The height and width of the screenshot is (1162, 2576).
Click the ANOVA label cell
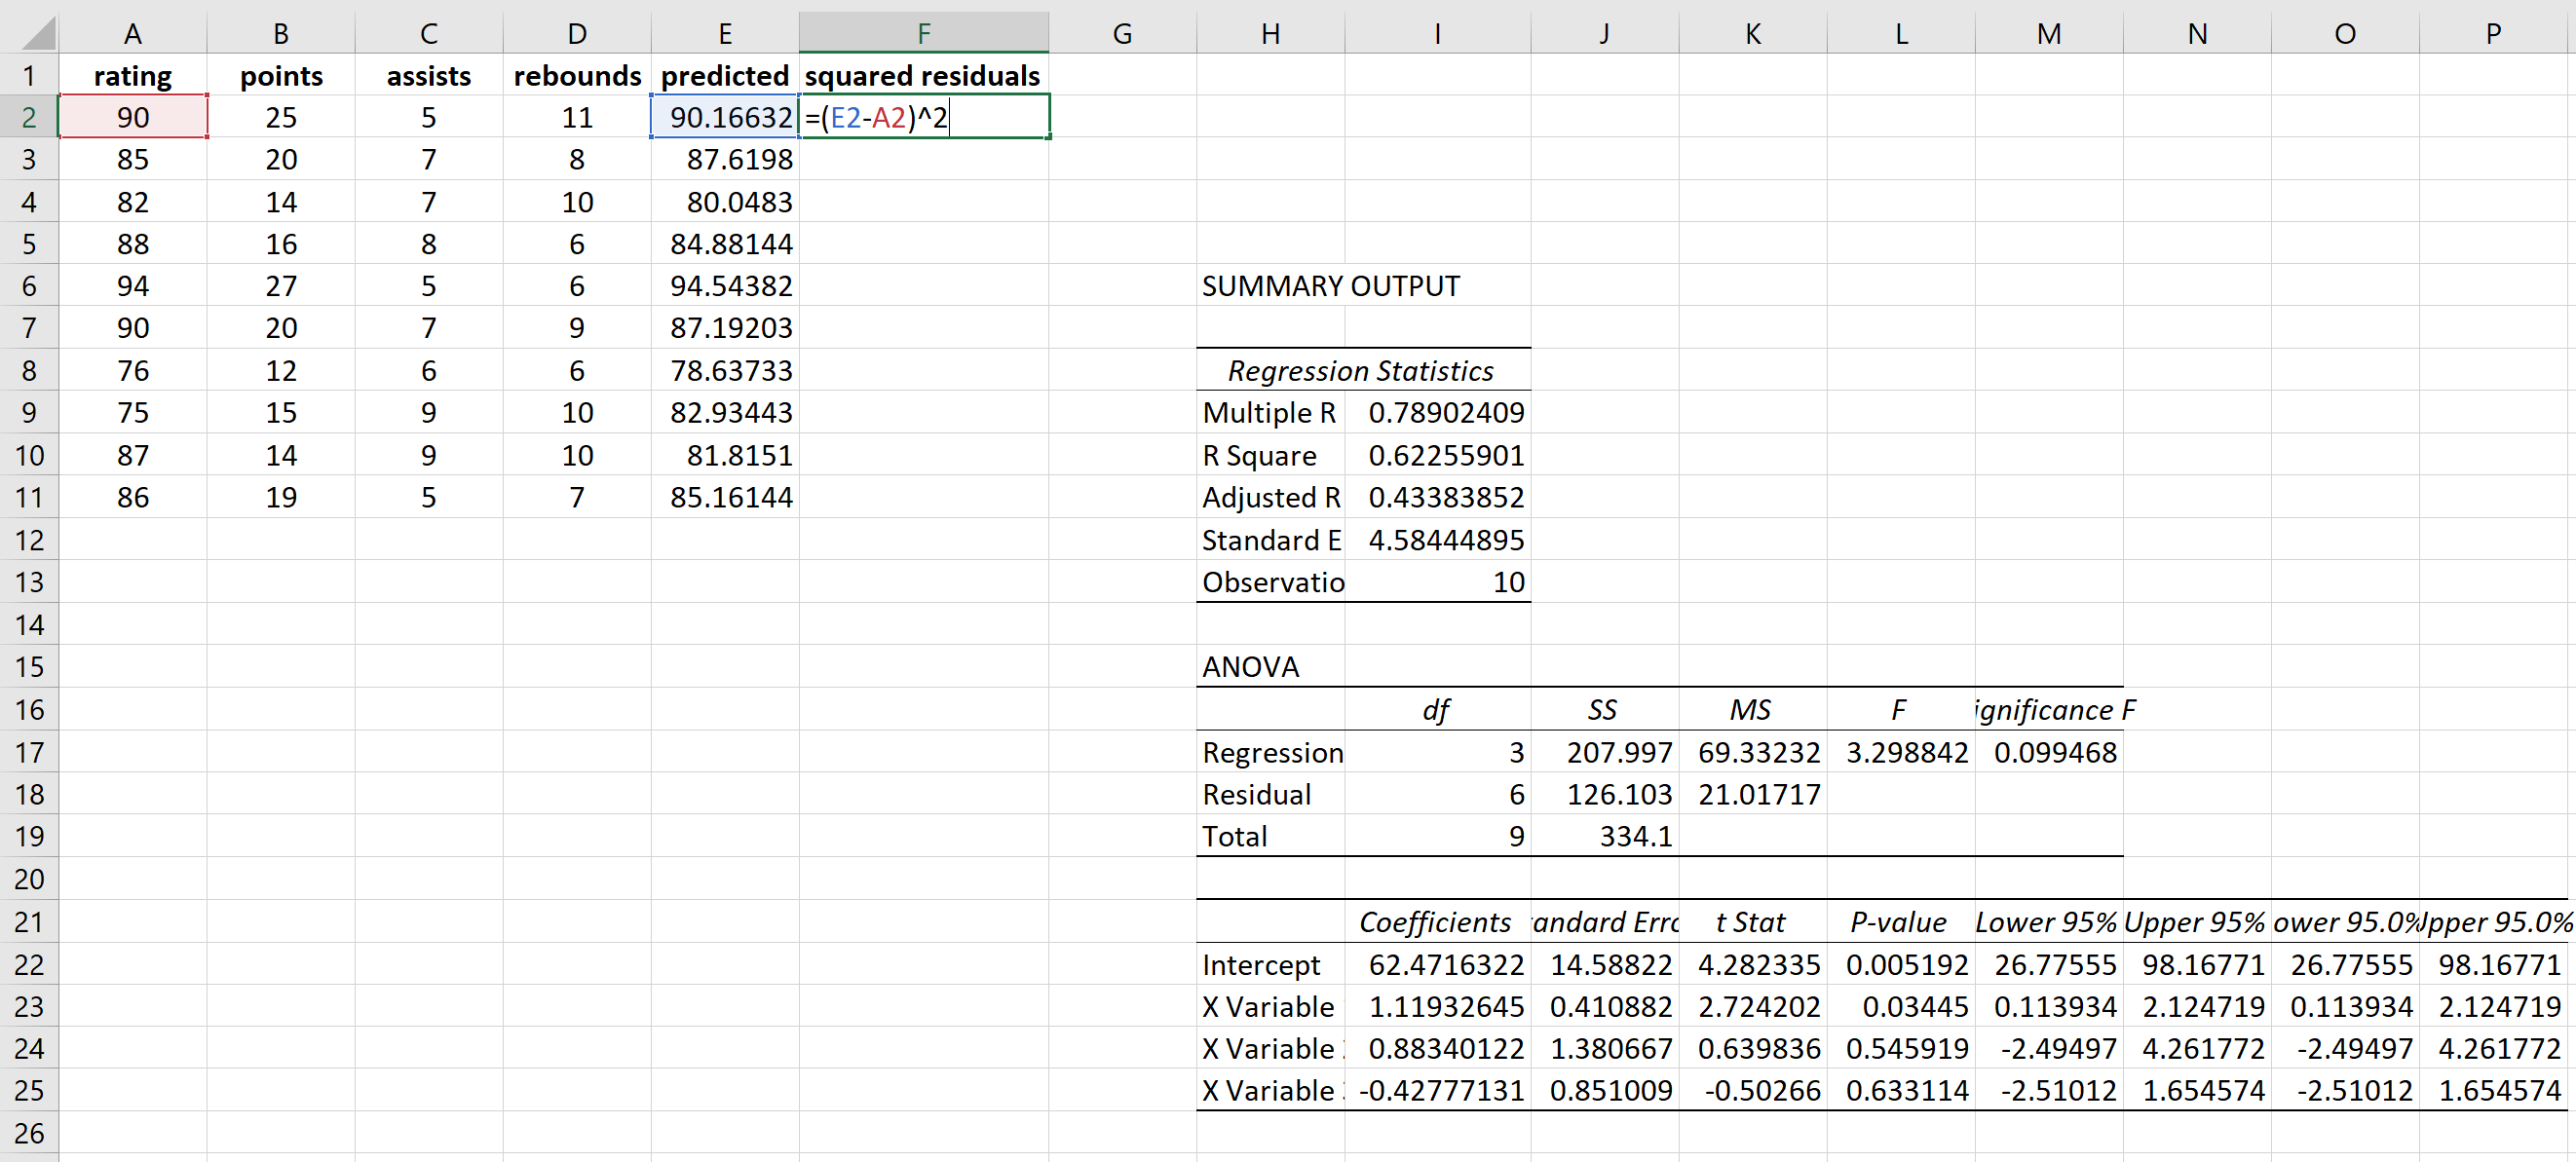[x=1250, y=666]
